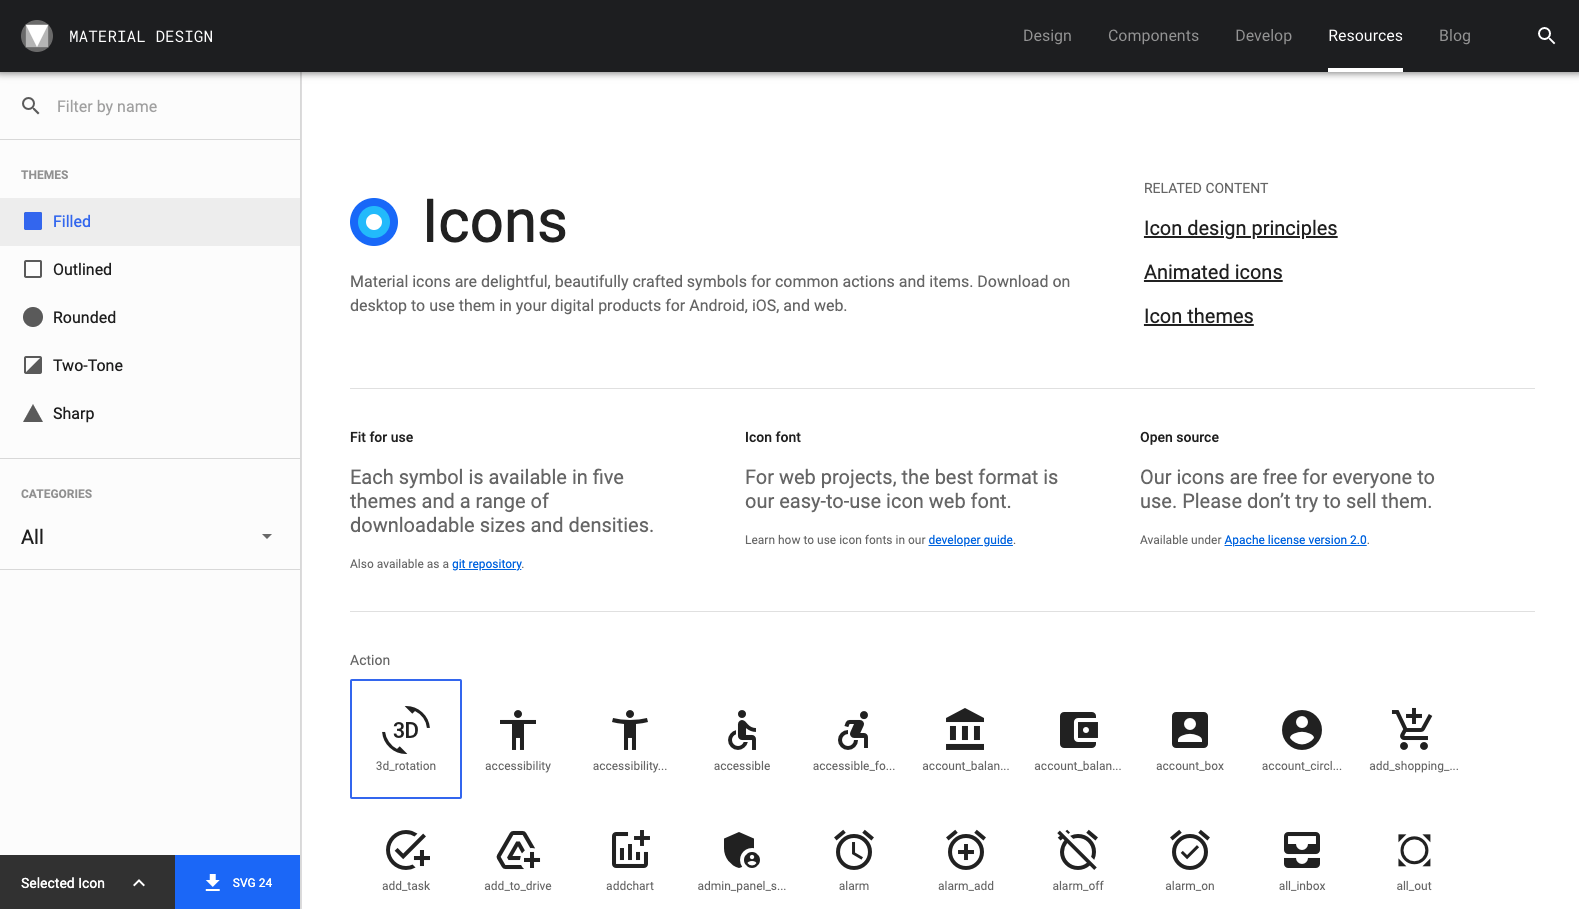Viewport: 1579px width, 909px height.
Task: Select the account_box icon
Action: [1190, 739]
